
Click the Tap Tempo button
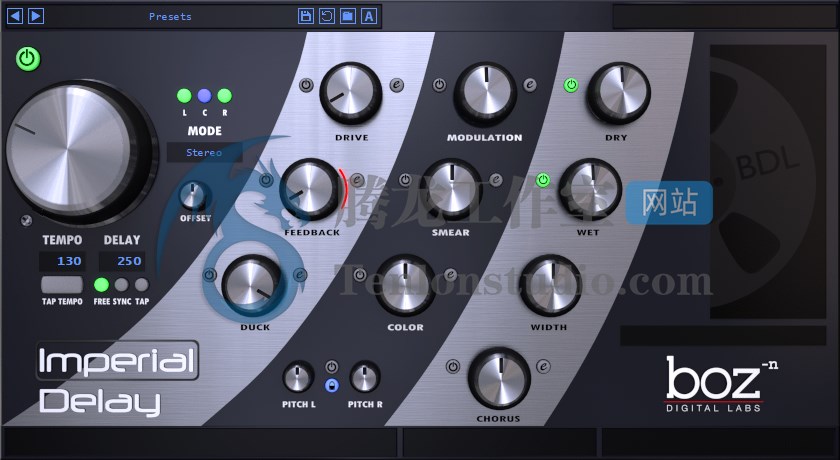pos(62,284)
